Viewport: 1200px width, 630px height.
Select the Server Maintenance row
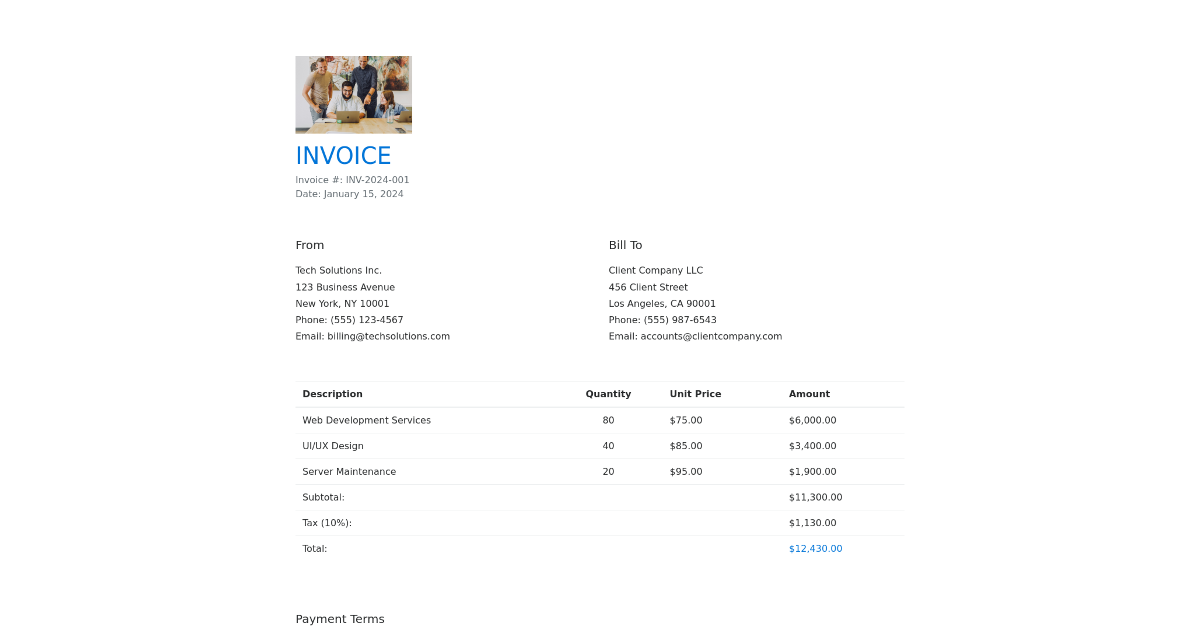click(x=349, y=471)
